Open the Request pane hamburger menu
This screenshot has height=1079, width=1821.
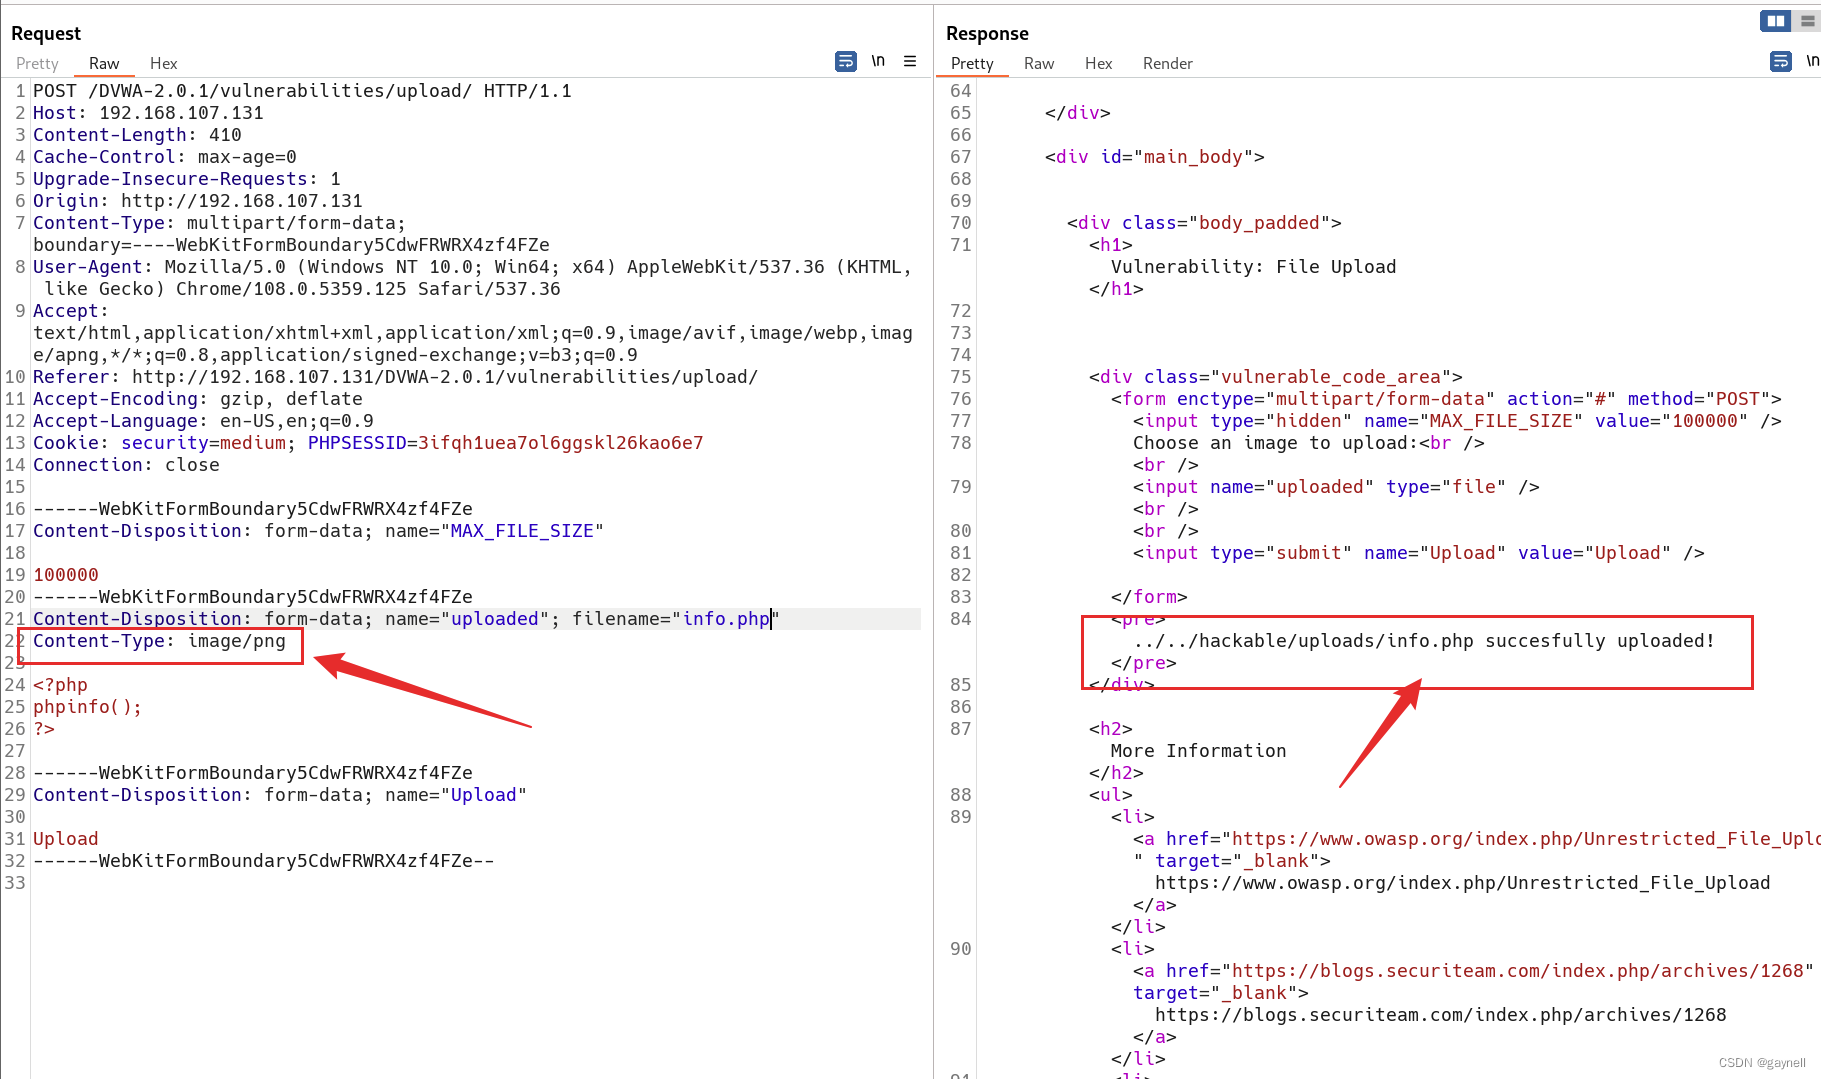tap(910, 61)
